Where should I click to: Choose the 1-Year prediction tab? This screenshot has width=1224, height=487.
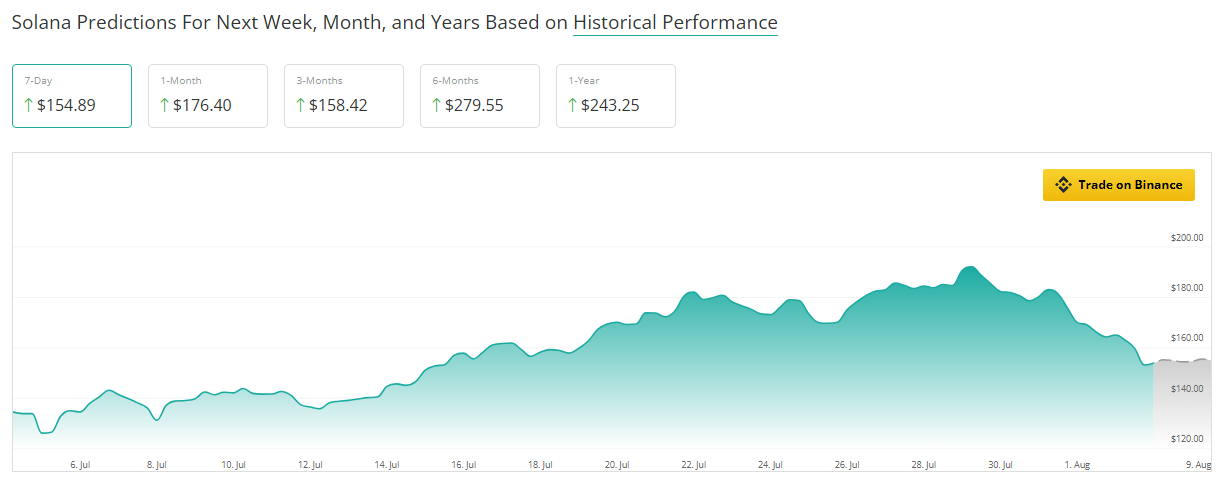[x=616, y=96]
